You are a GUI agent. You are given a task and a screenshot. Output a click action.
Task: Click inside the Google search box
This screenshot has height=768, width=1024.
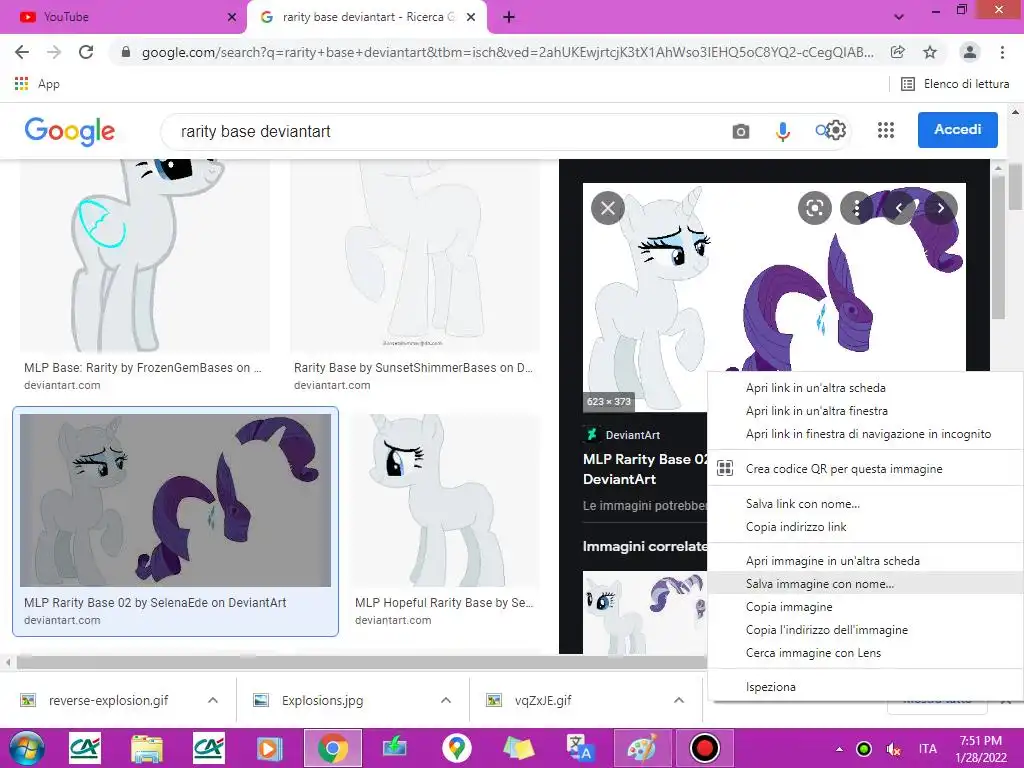click(444, 131)
